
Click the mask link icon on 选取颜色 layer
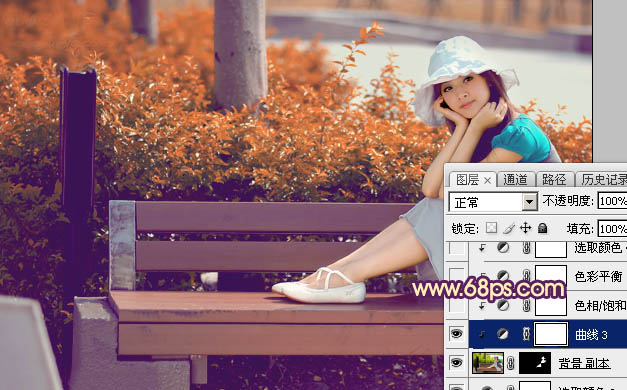point(526,248)
